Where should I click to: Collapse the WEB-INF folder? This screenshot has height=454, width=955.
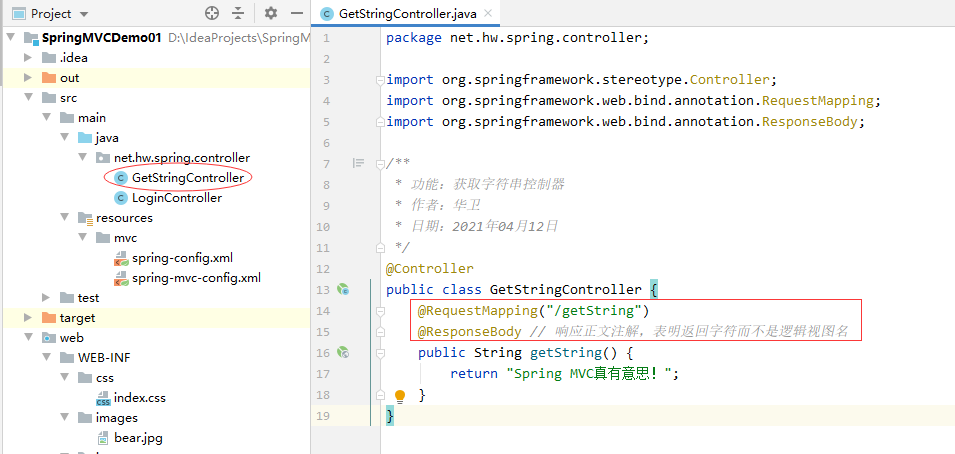[x=46, y=358]
